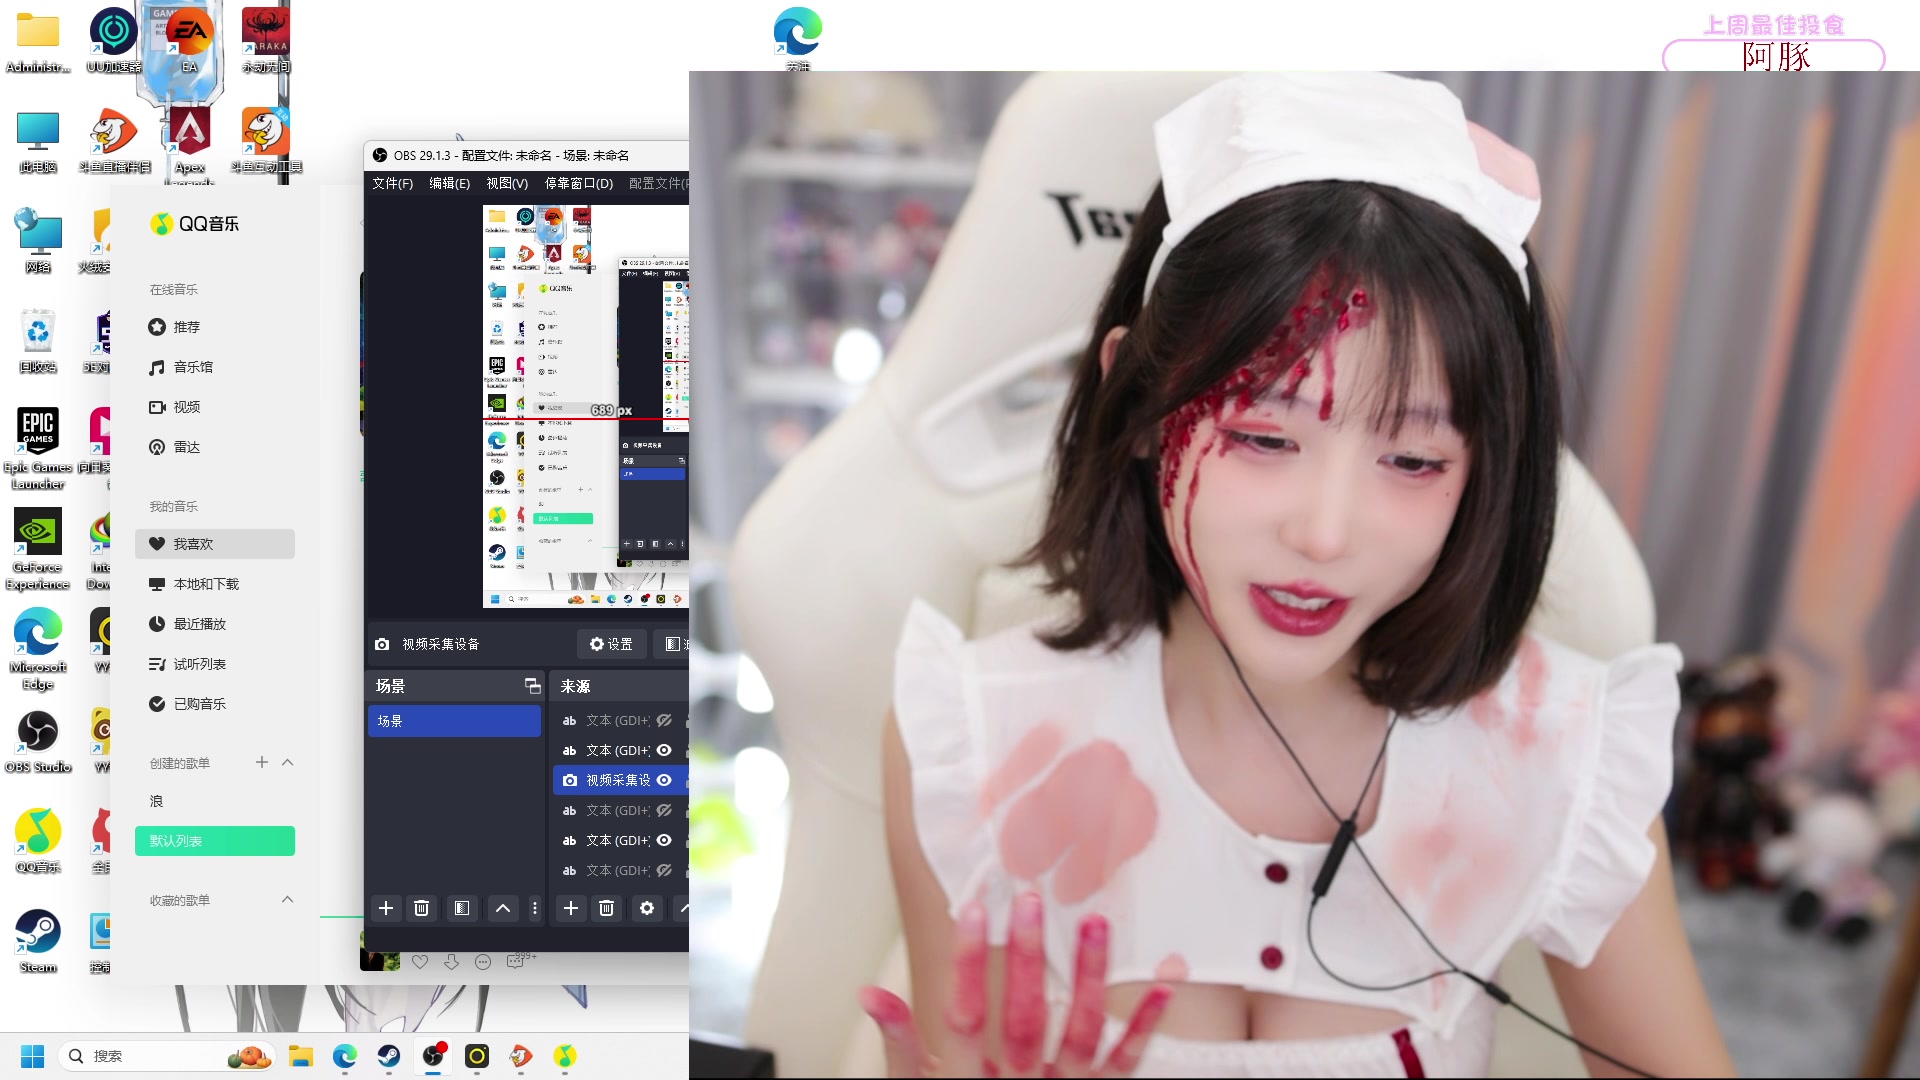1920x1080 pixels.
Task: Select the 视频采集设备 source row
Action: [x=620, y=781]
